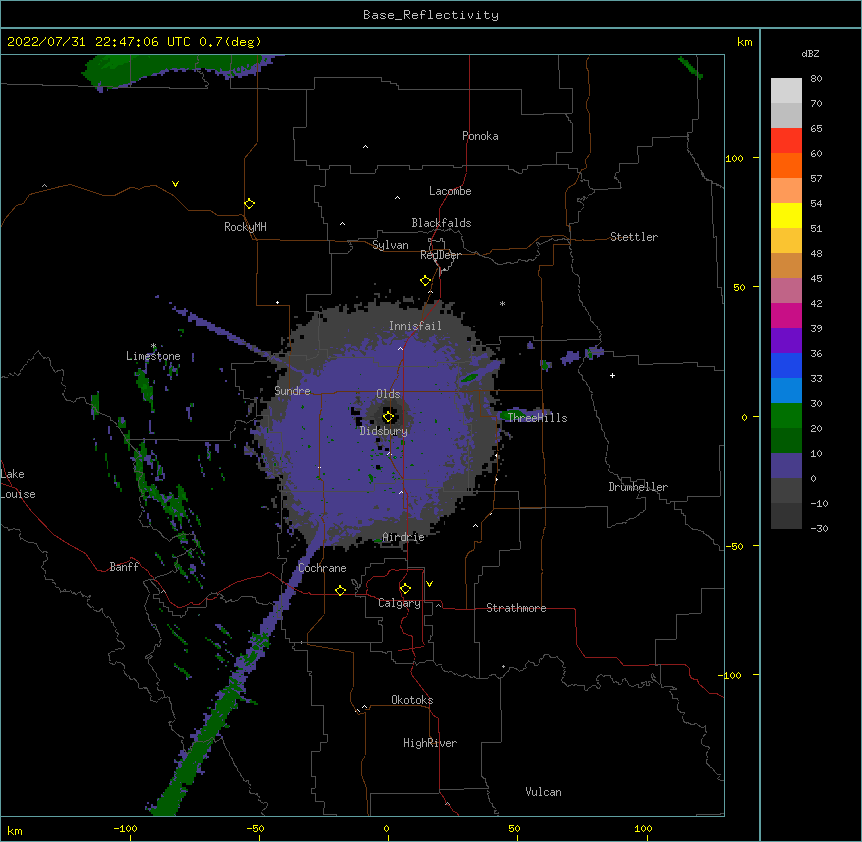Click the radar site marker between Olds and Didsbury
The image size is (862, 842).
(389, 416)
